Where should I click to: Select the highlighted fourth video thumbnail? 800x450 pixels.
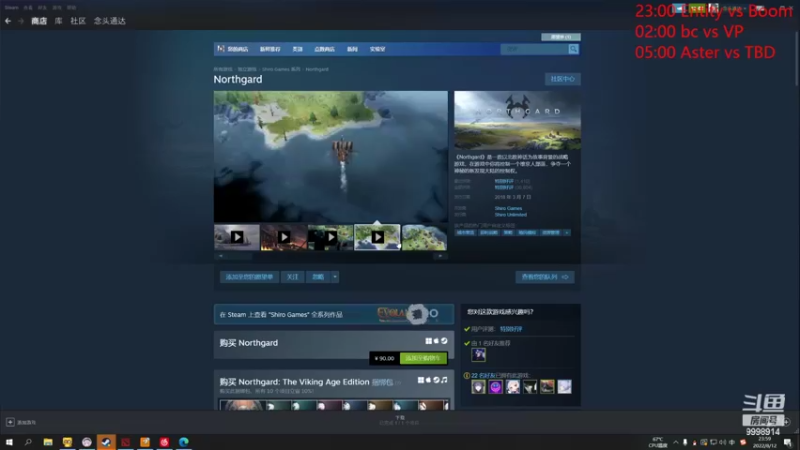point(378,237)
